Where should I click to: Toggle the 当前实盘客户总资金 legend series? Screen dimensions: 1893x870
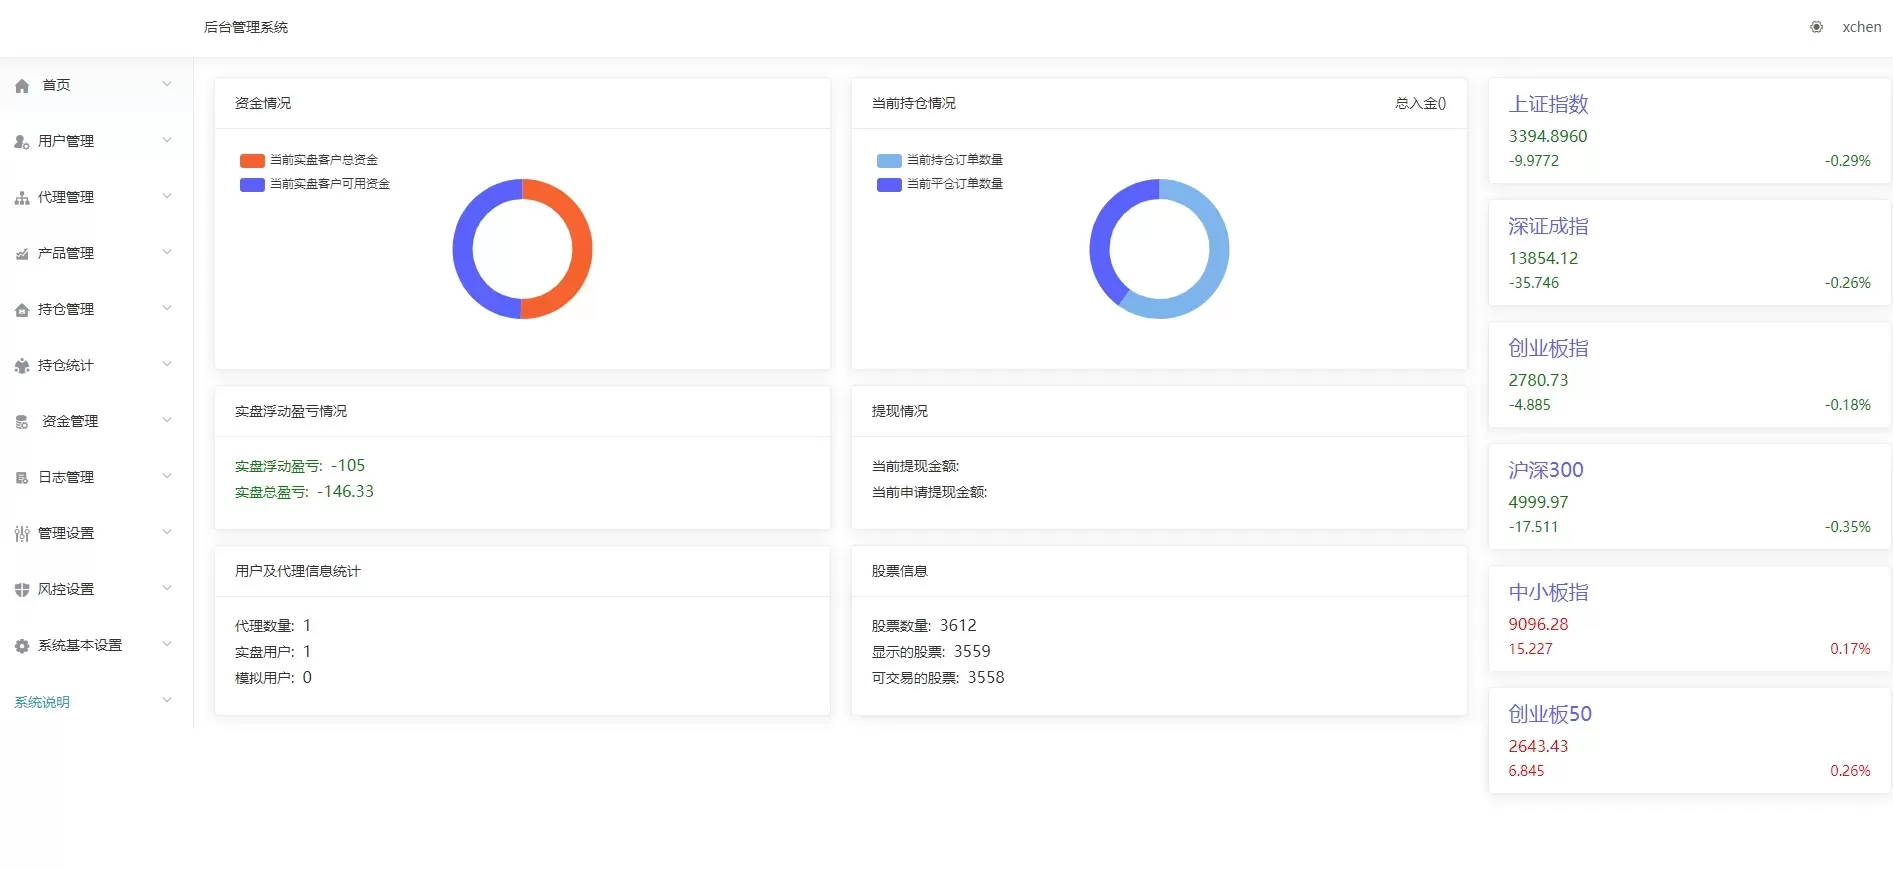pyautogui.click(x=310, y=160)
